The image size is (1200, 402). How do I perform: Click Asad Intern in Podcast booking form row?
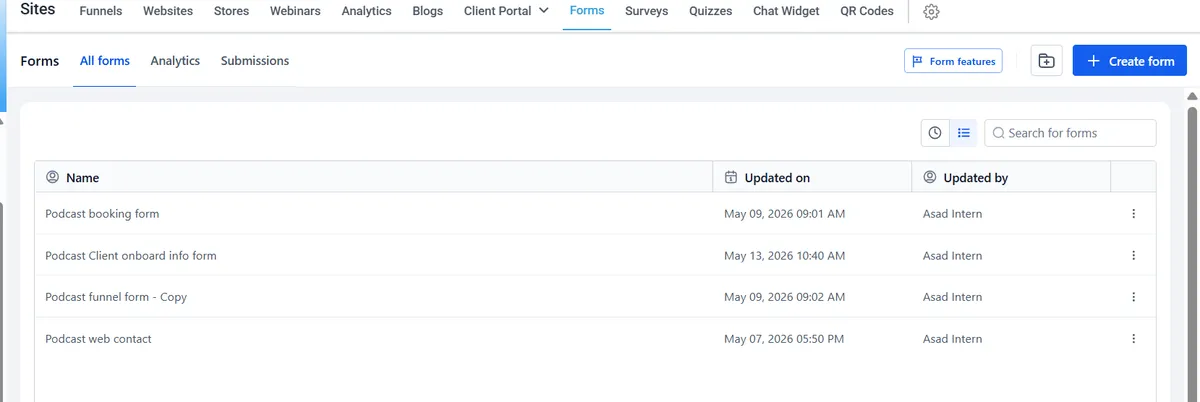(x=952, y=214)
